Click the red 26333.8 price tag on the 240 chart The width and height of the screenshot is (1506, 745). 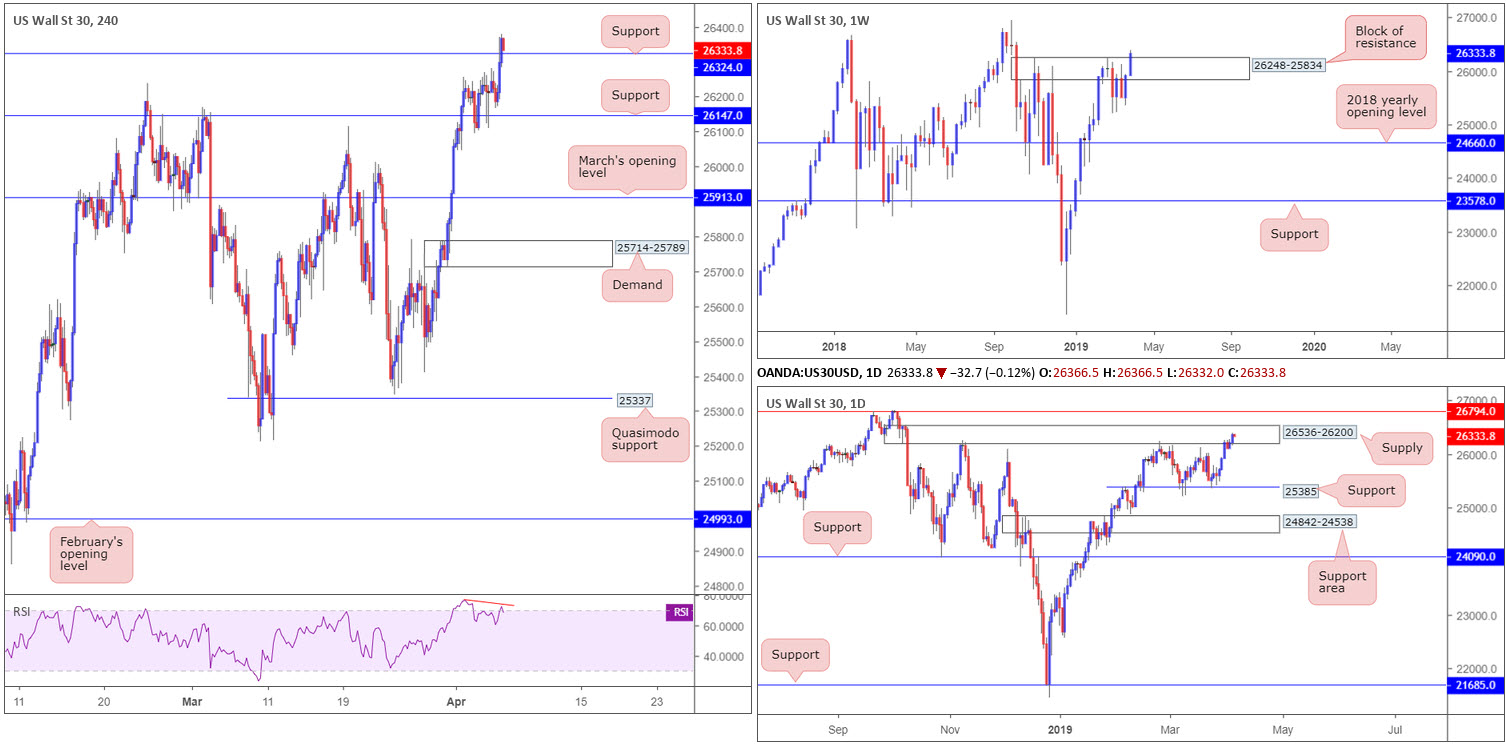pos(721,51)
